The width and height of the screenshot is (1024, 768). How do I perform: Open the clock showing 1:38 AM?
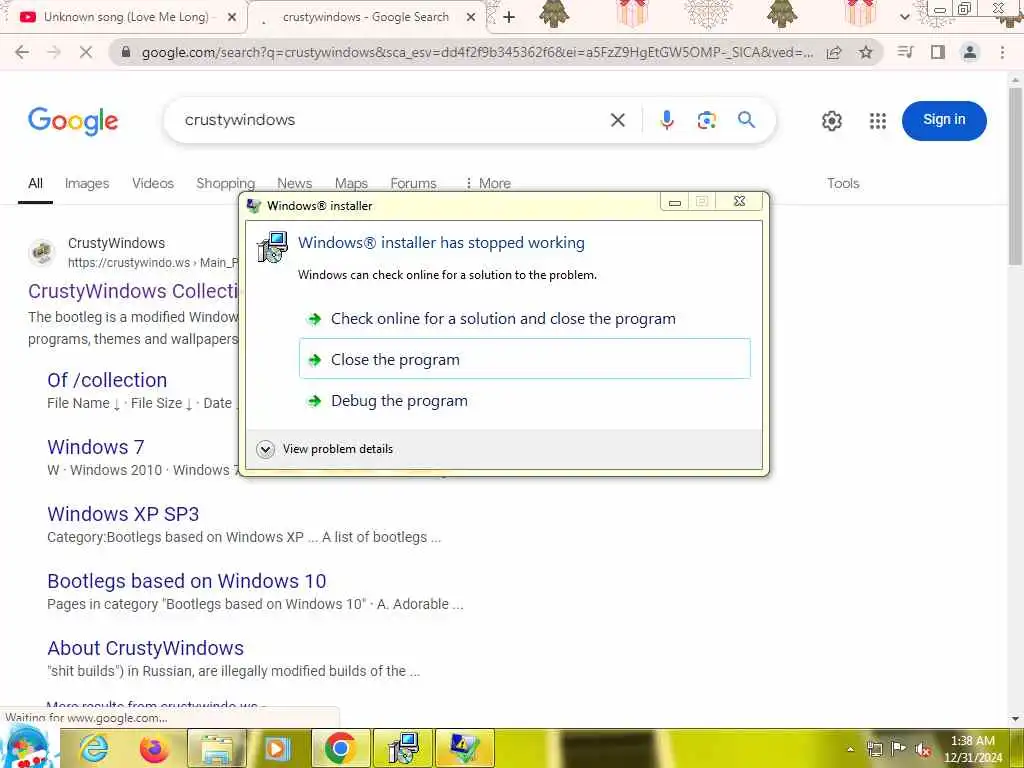click(x=972, y=749)
